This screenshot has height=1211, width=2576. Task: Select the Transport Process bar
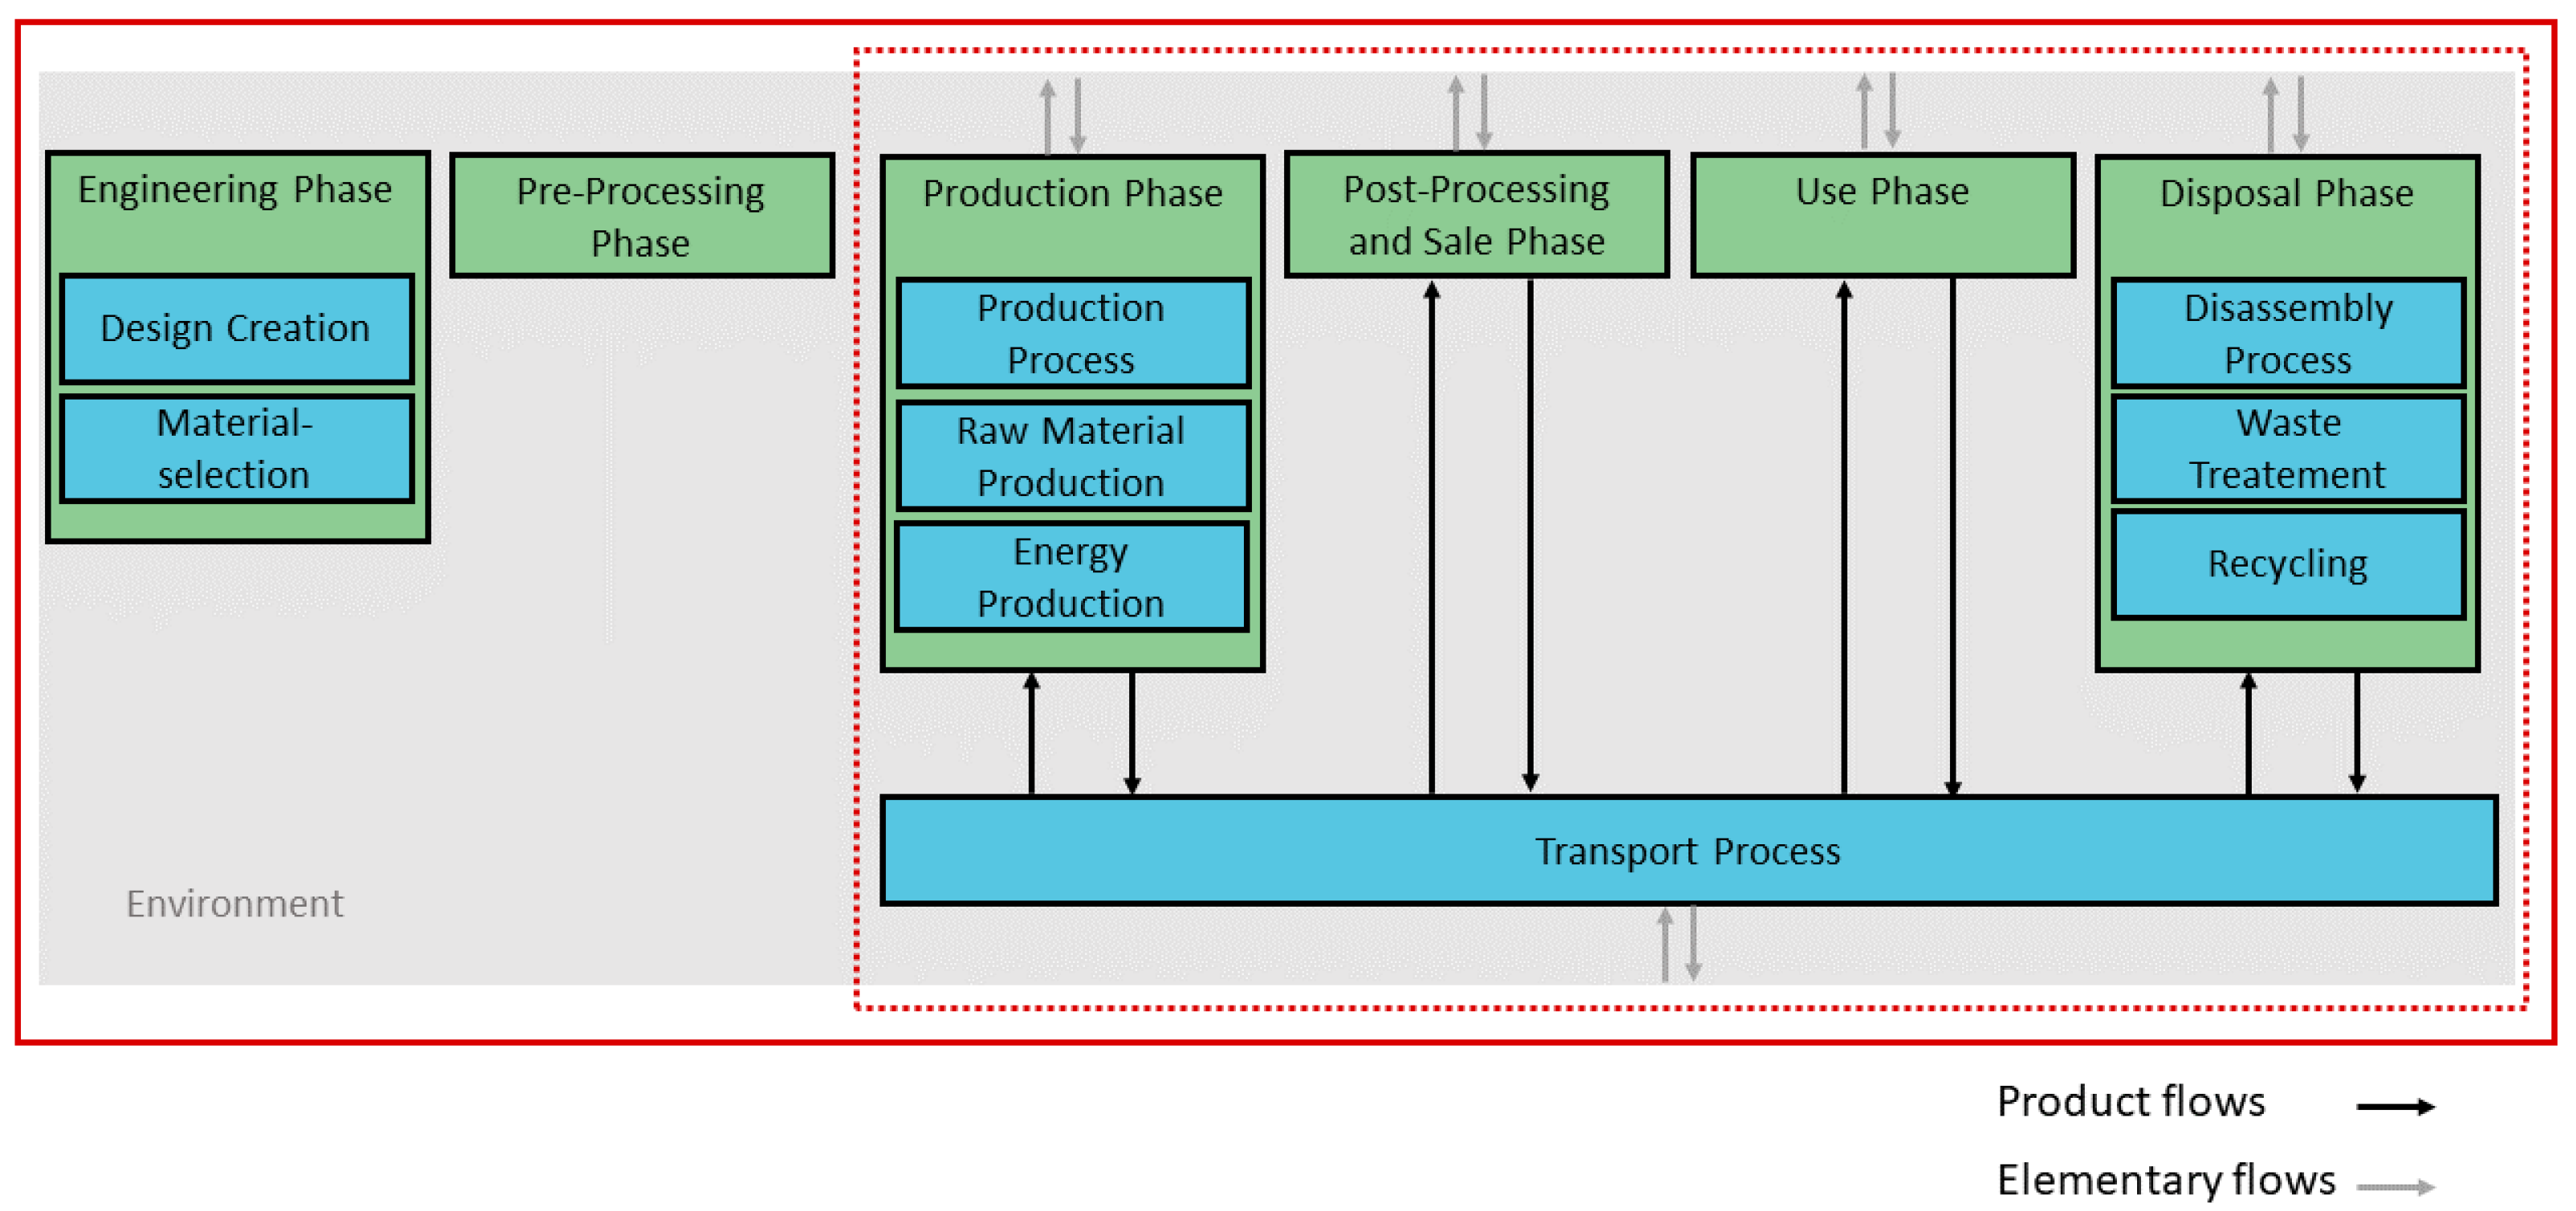[x=1688, y=851]
